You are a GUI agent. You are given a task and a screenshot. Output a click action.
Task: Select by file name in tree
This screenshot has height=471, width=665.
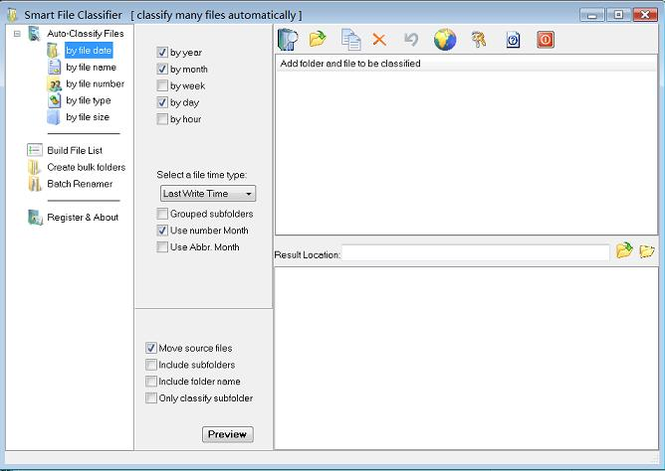(x=91, y=67)
